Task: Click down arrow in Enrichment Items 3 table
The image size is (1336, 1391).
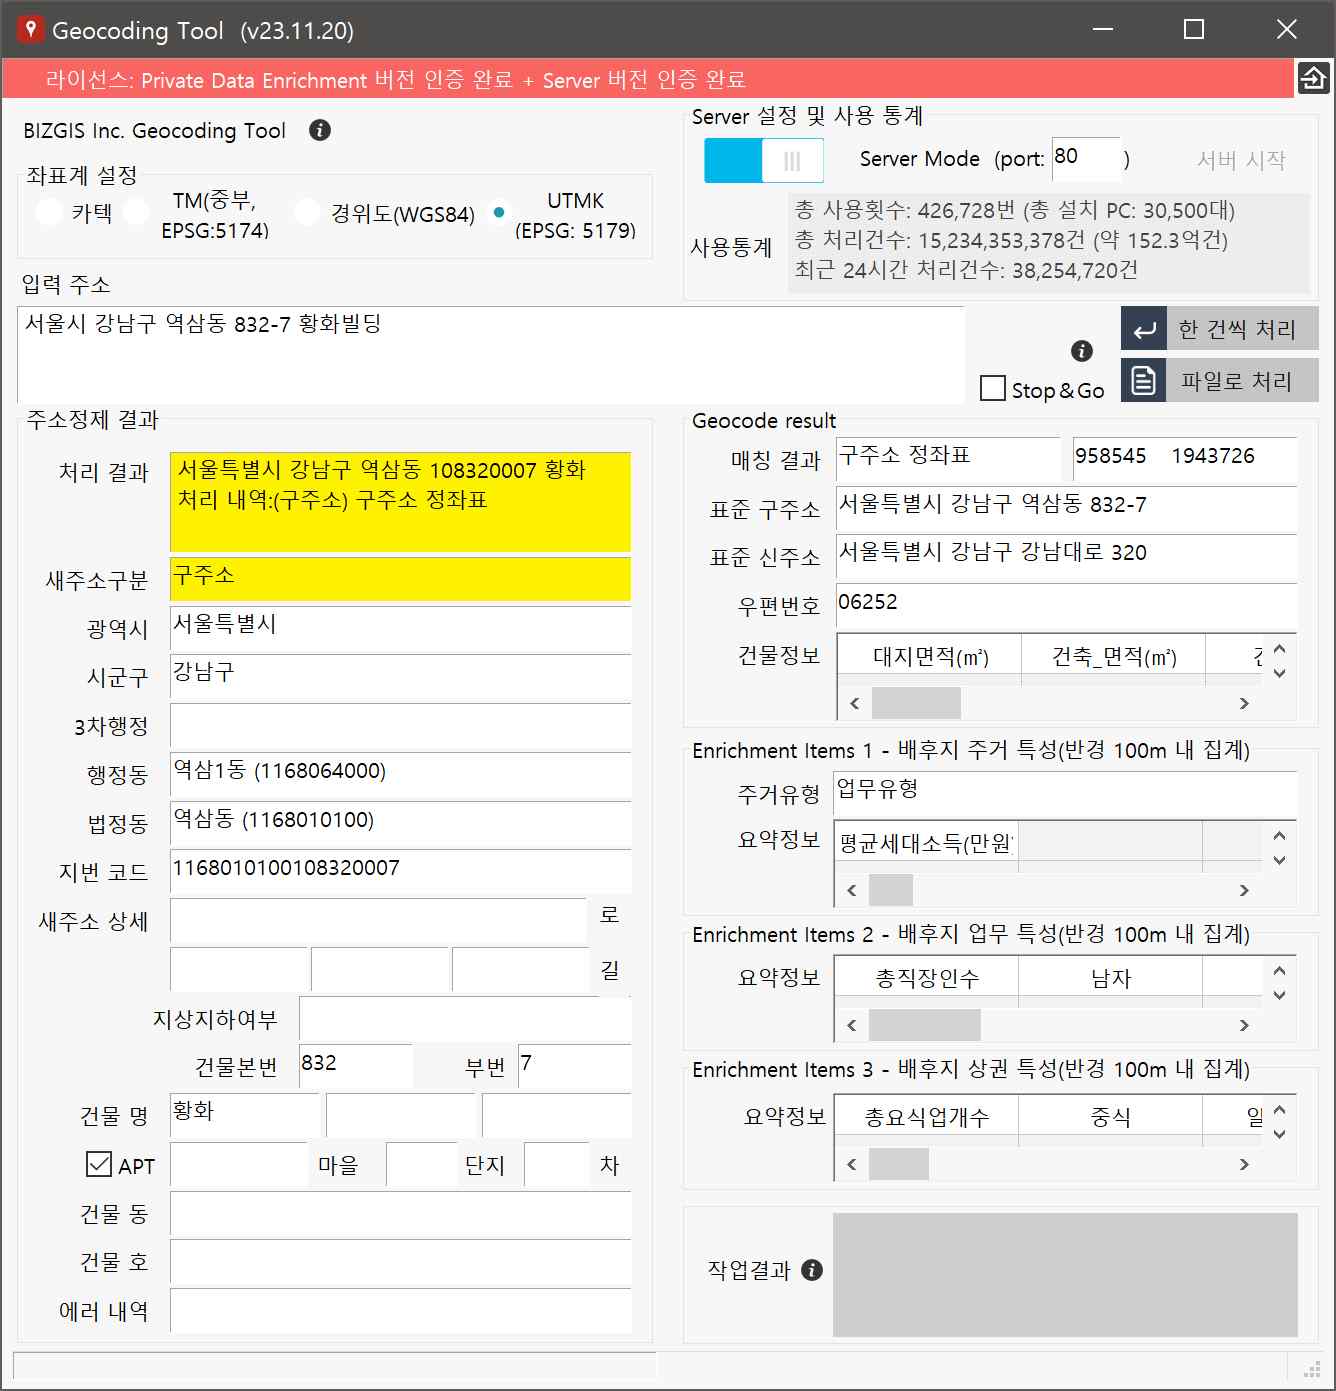Action: tap(1280, 1134)
